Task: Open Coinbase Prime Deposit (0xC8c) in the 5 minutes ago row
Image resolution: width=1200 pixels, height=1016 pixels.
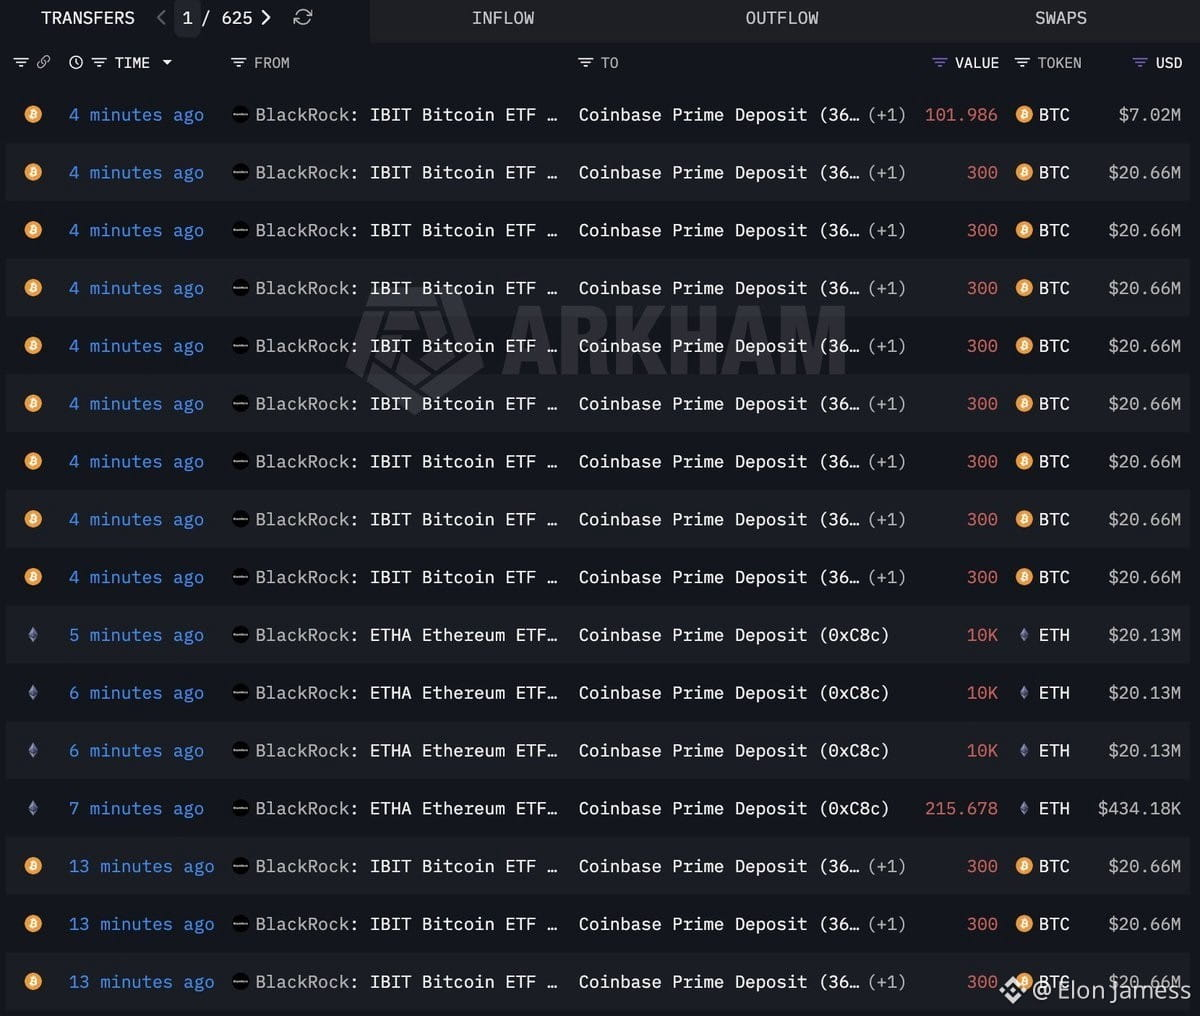Action: (734, 635)
